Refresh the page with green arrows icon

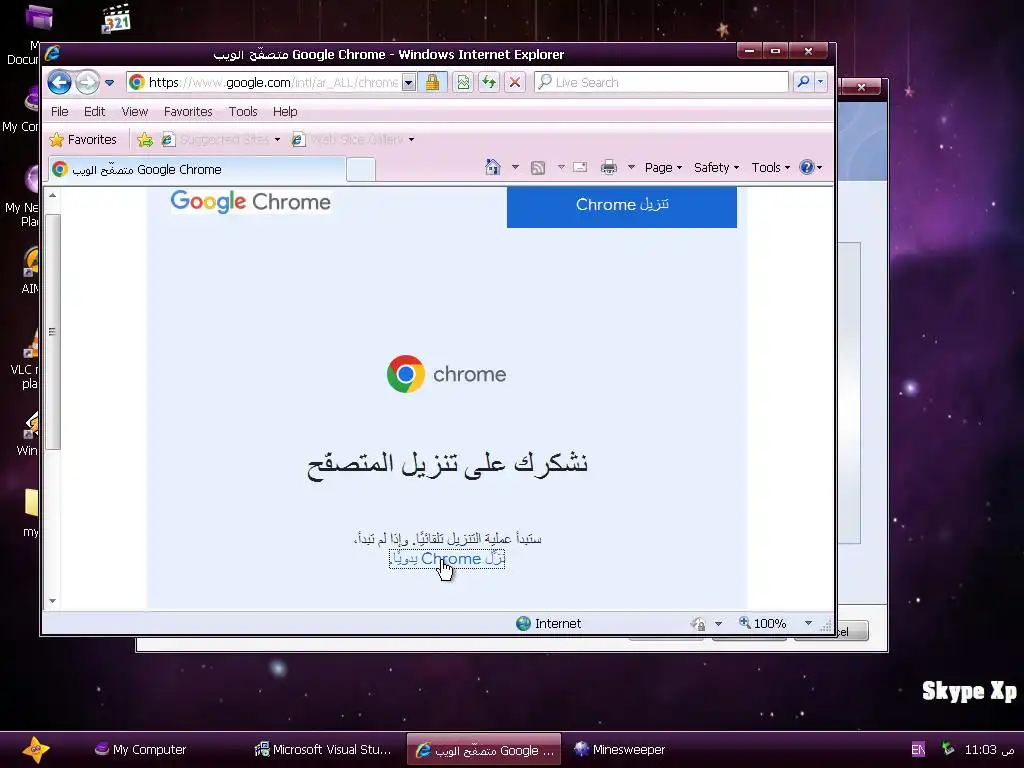[488, 82]
